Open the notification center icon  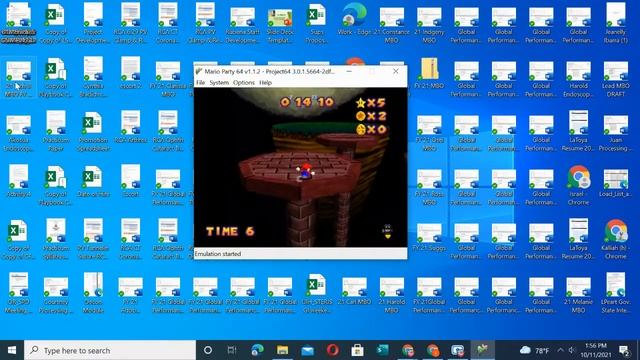coord(623,350)
